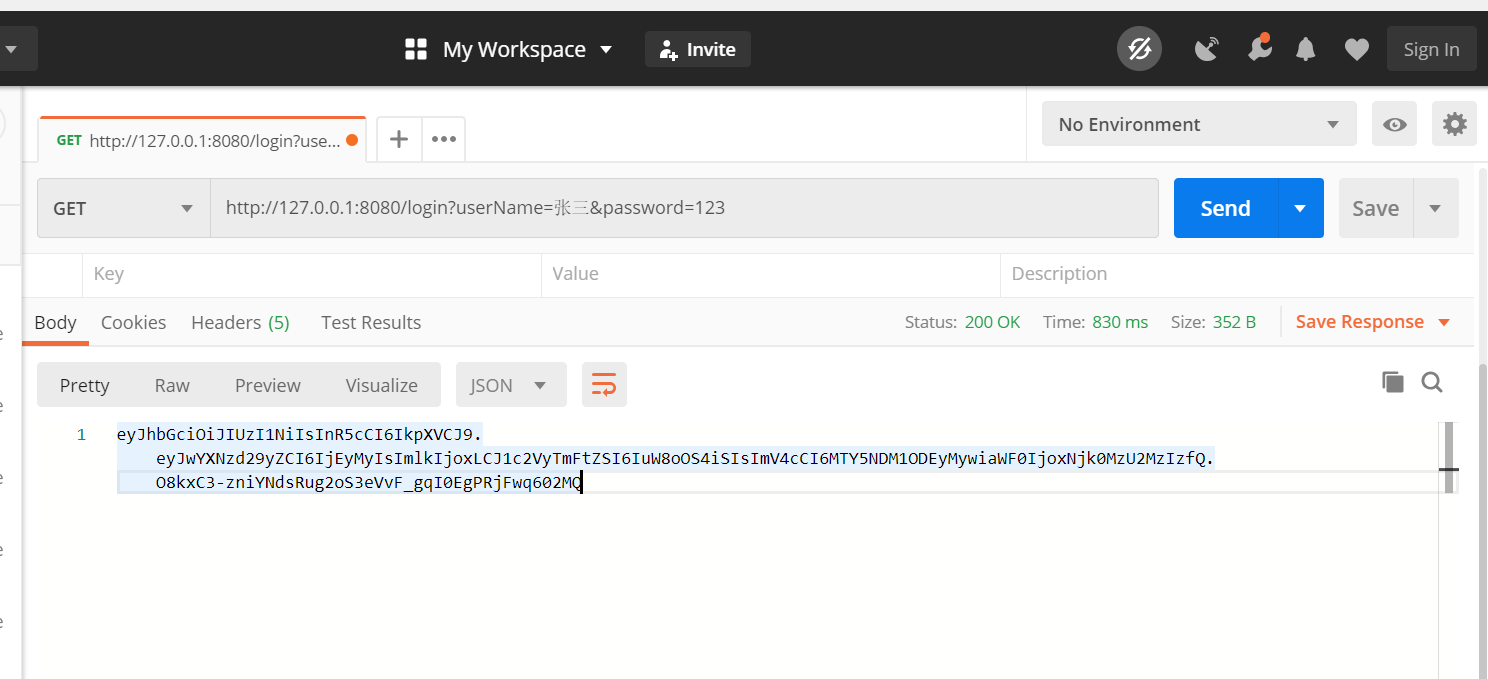Click token signature line starting O8kxC3
The height and width of the screenshot is (679, 1488).
pyautogui.click(x=369, y=482)
